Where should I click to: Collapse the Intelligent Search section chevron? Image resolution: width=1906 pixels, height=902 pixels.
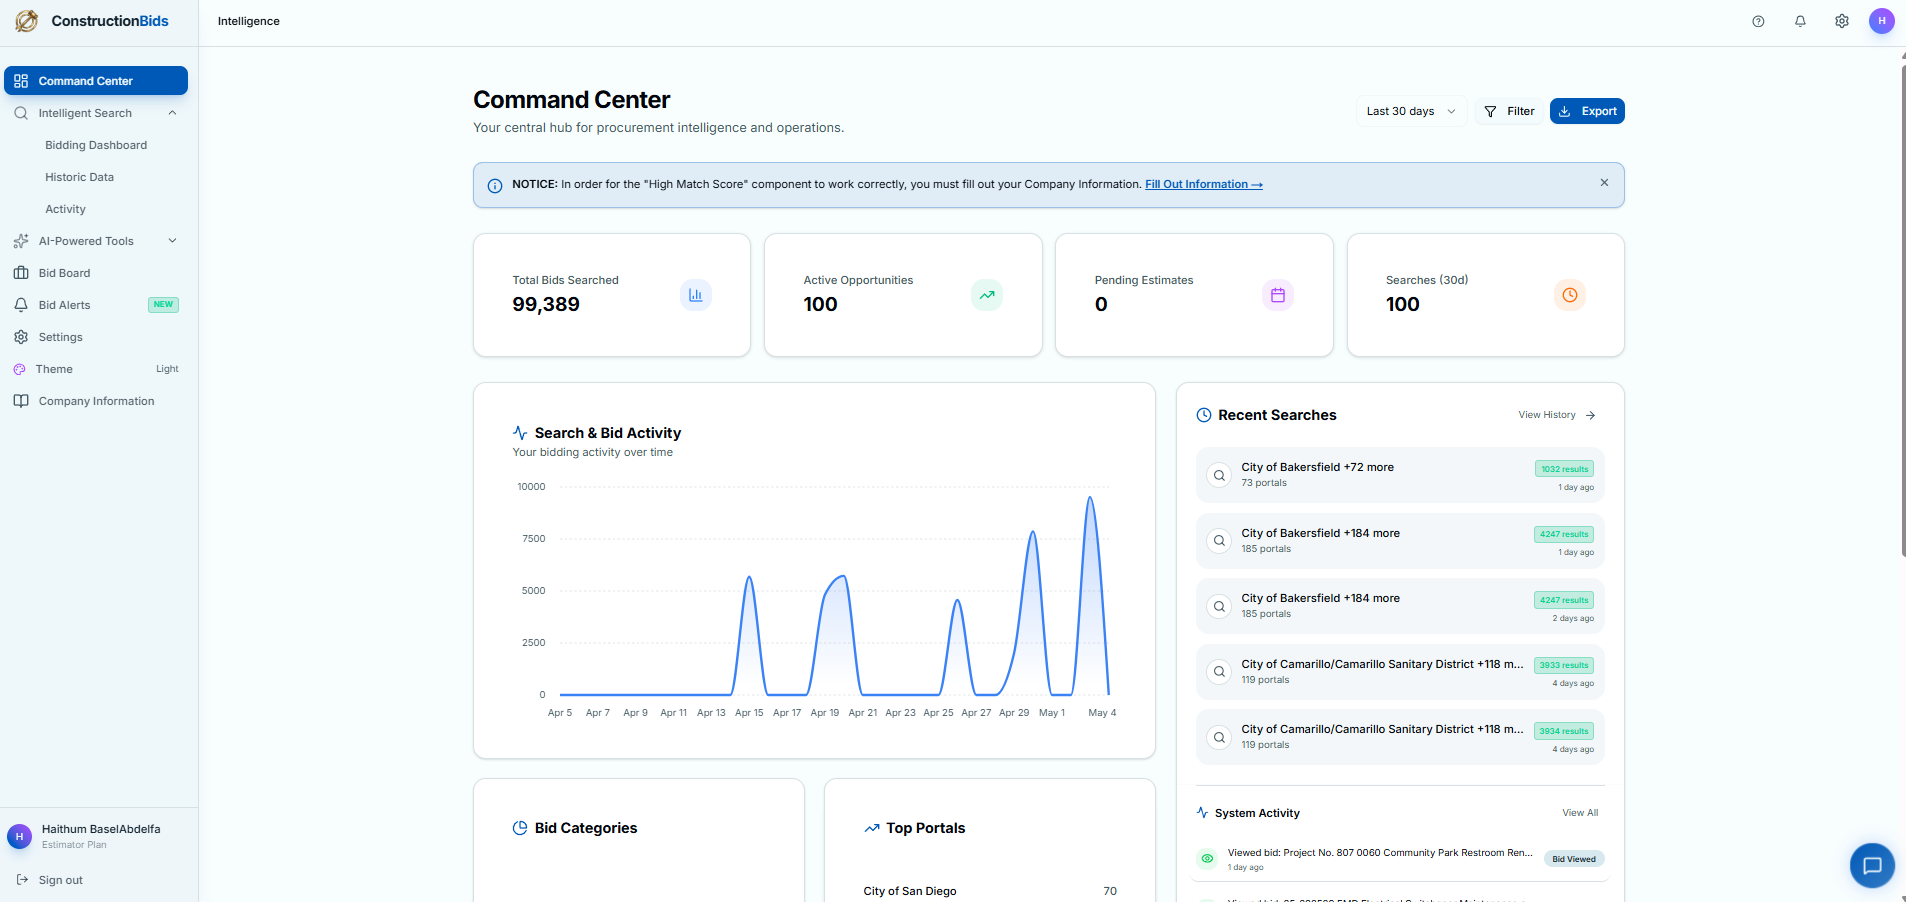172,113
